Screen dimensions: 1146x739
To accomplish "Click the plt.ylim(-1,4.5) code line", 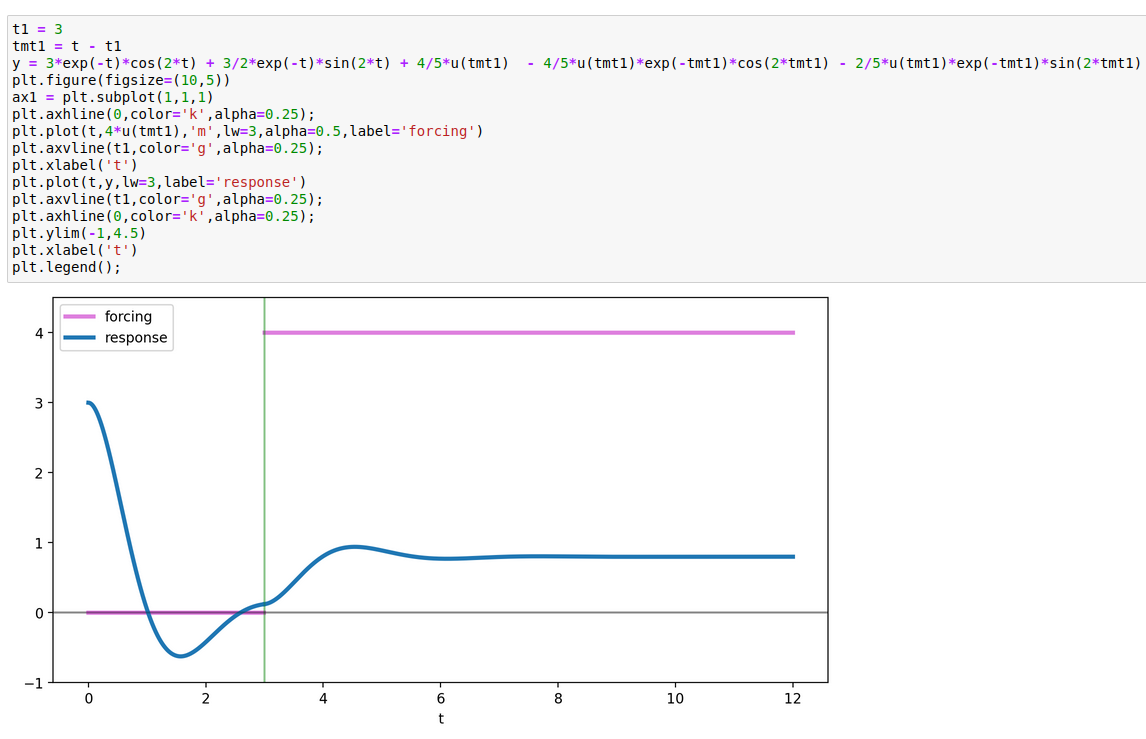I will pos(79,233).
